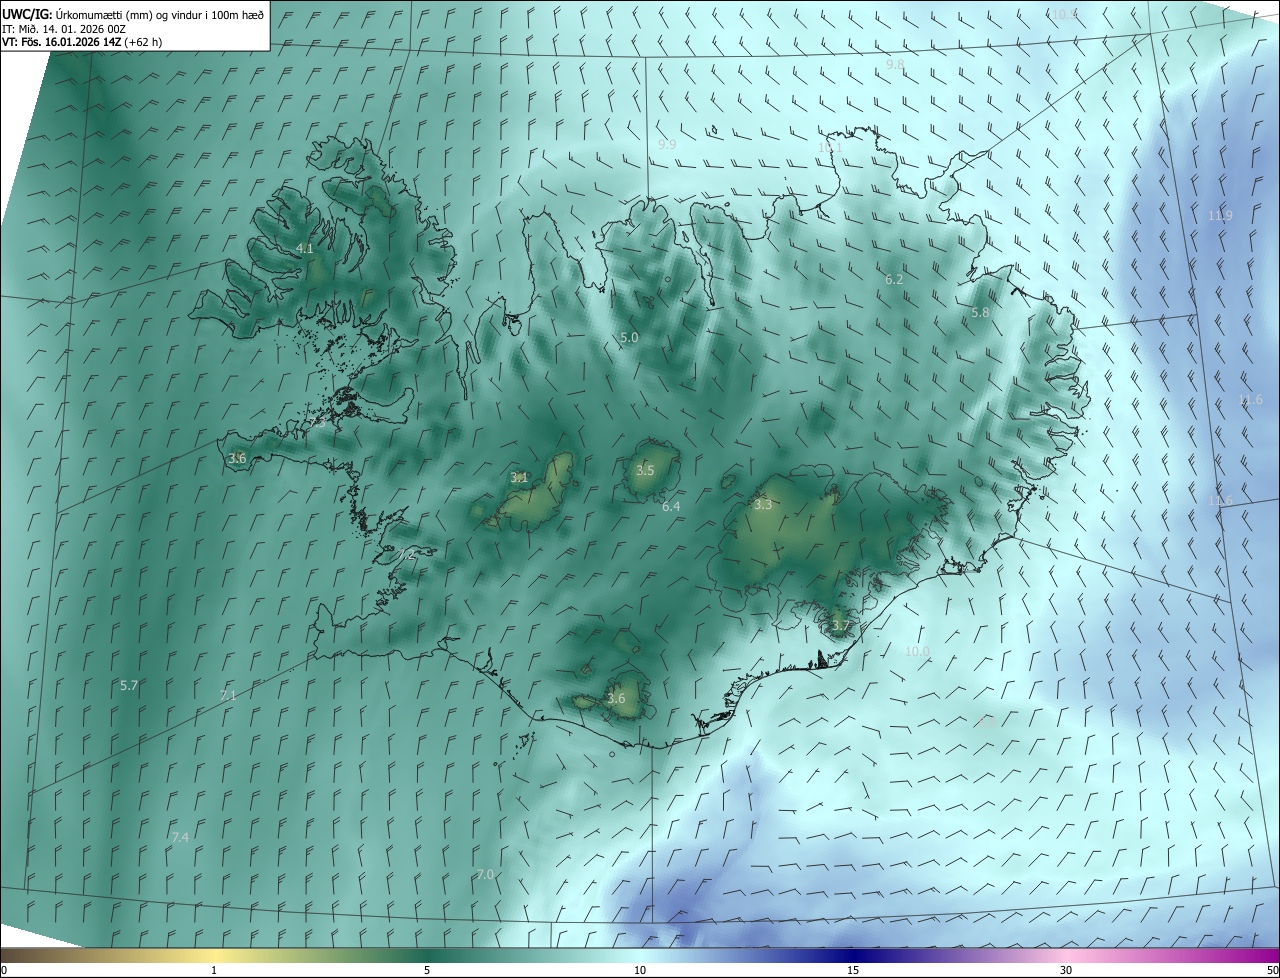The height and width of the screenshot is (978, 1280).
Task: Click the 3.1 value on the Langjökull glacier
Action: (x=519, y=477)
